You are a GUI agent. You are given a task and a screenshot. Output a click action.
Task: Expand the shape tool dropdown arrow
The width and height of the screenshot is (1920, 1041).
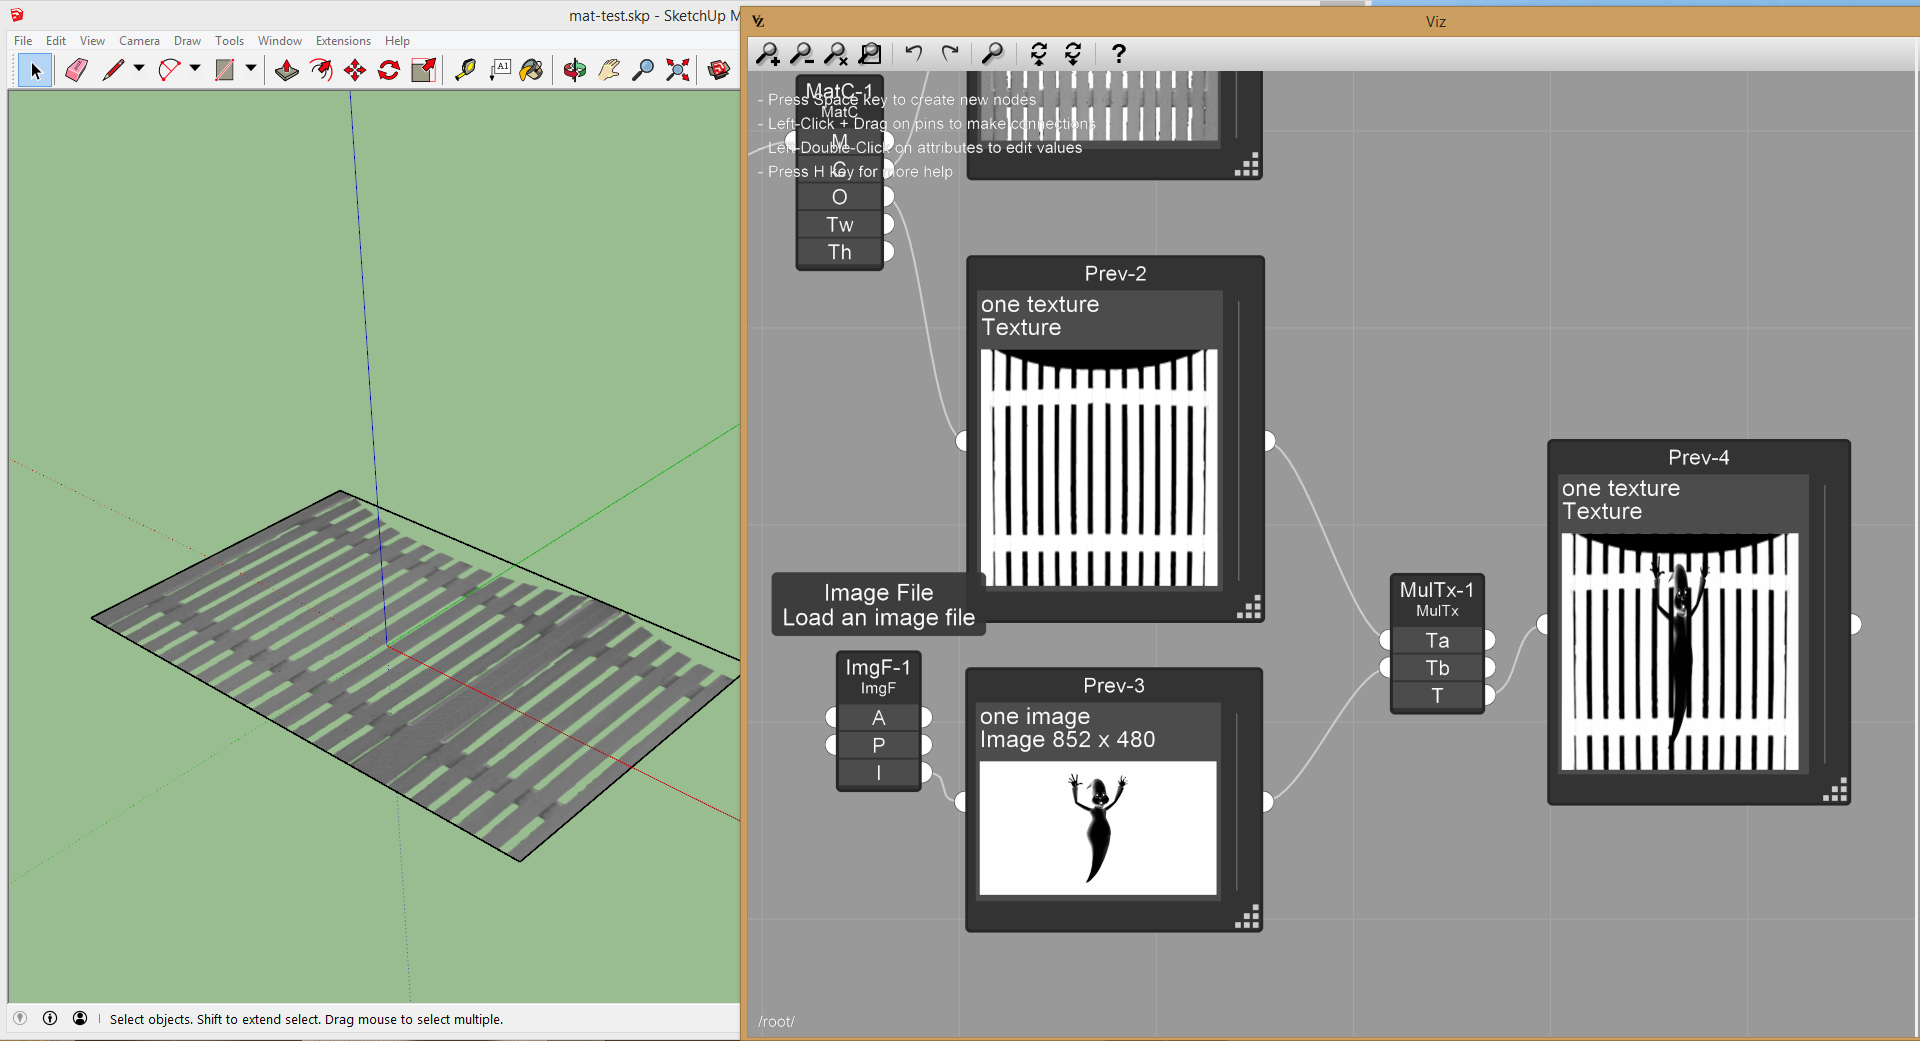coord(251,69)
